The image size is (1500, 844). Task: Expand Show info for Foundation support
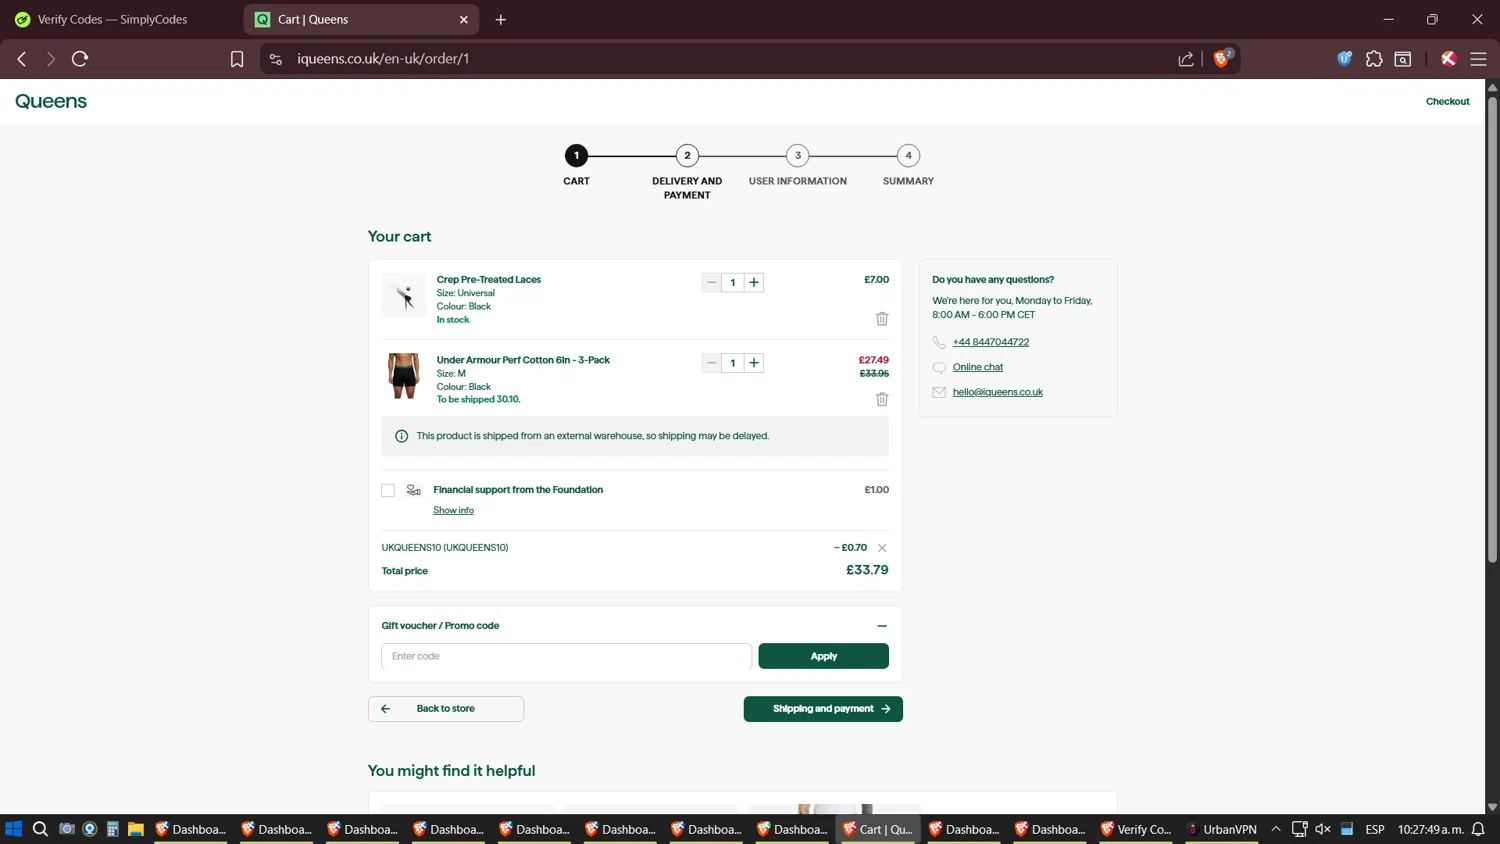[453, 510]
